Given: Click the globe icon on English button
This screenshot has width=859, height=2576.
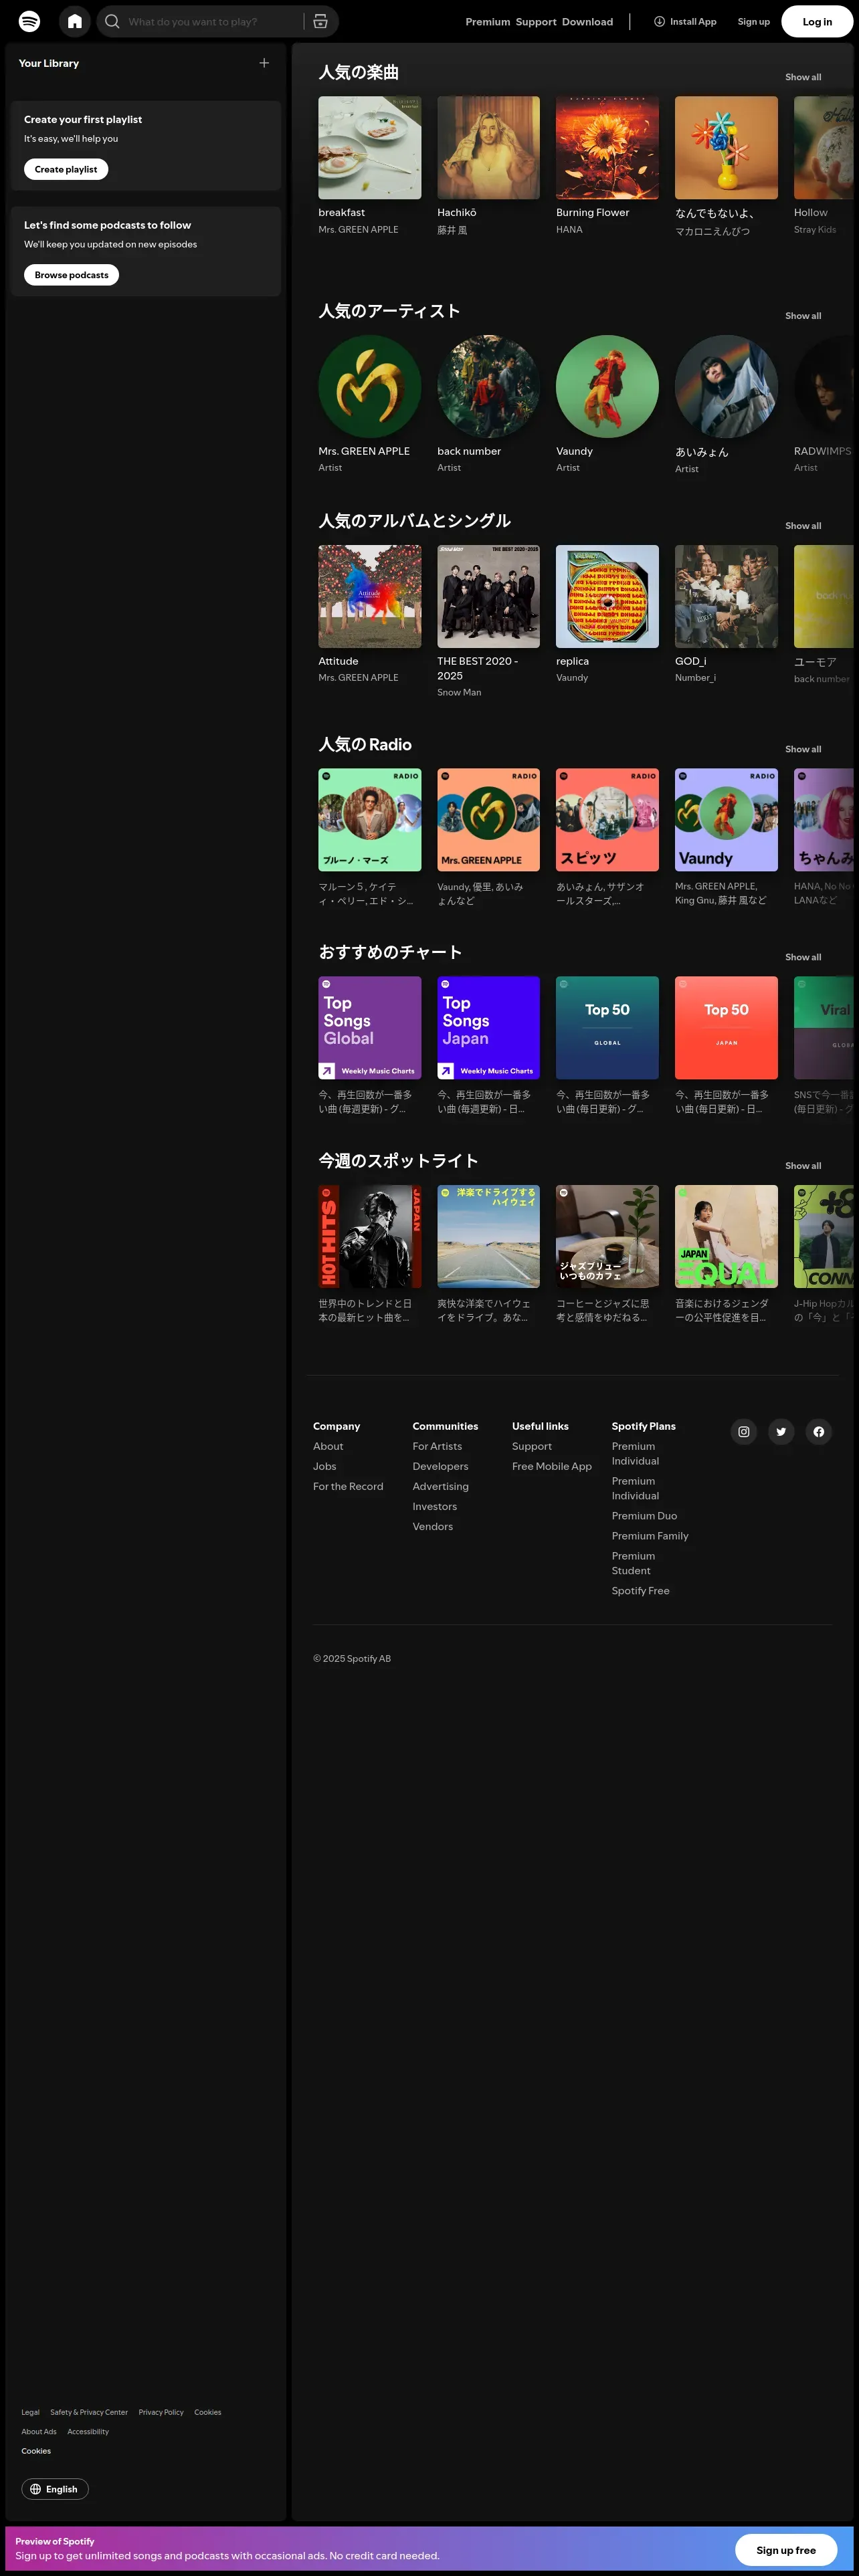Looking at the screenshot, I should pyautogui.click(x=36, y=2488).
